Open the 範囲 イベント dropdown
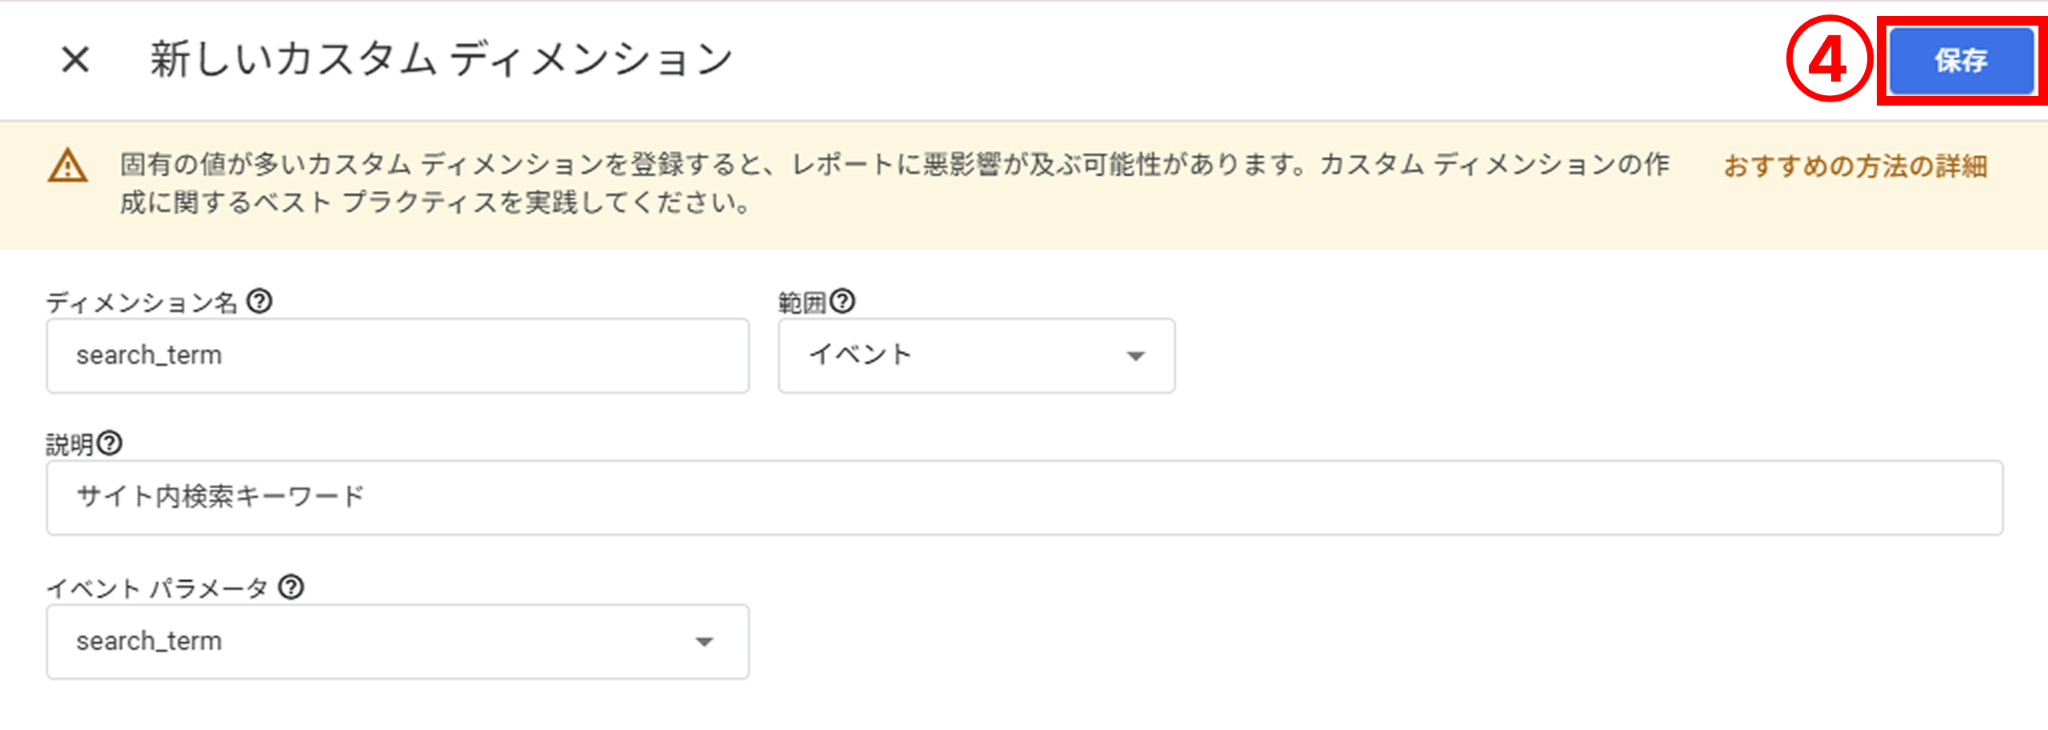 [x=977, y=356]
